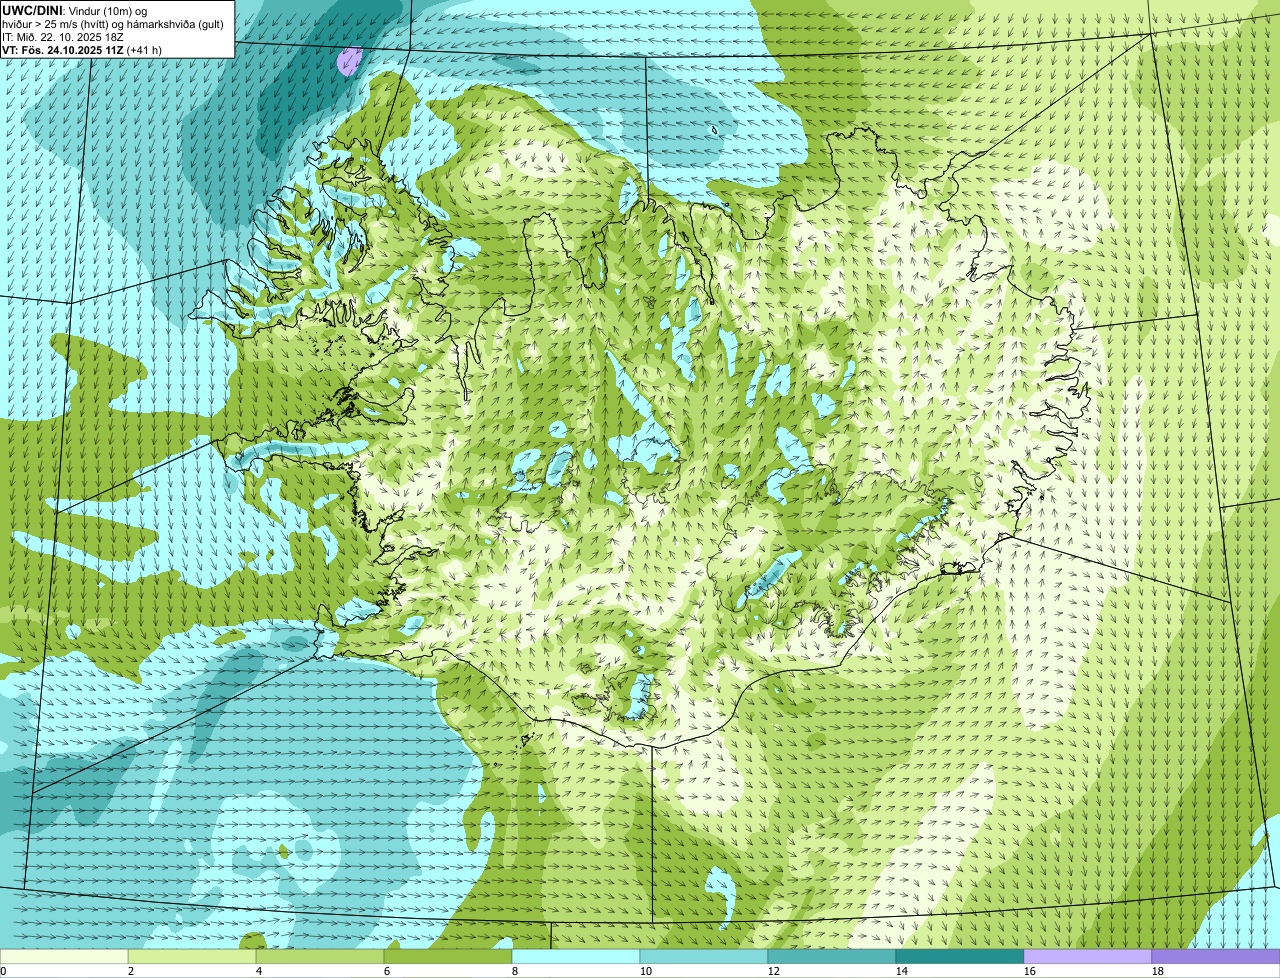Screen dimensions: 1280x978
Task: Click the legend scale label '8'
Action: click(x=515, y=971)
